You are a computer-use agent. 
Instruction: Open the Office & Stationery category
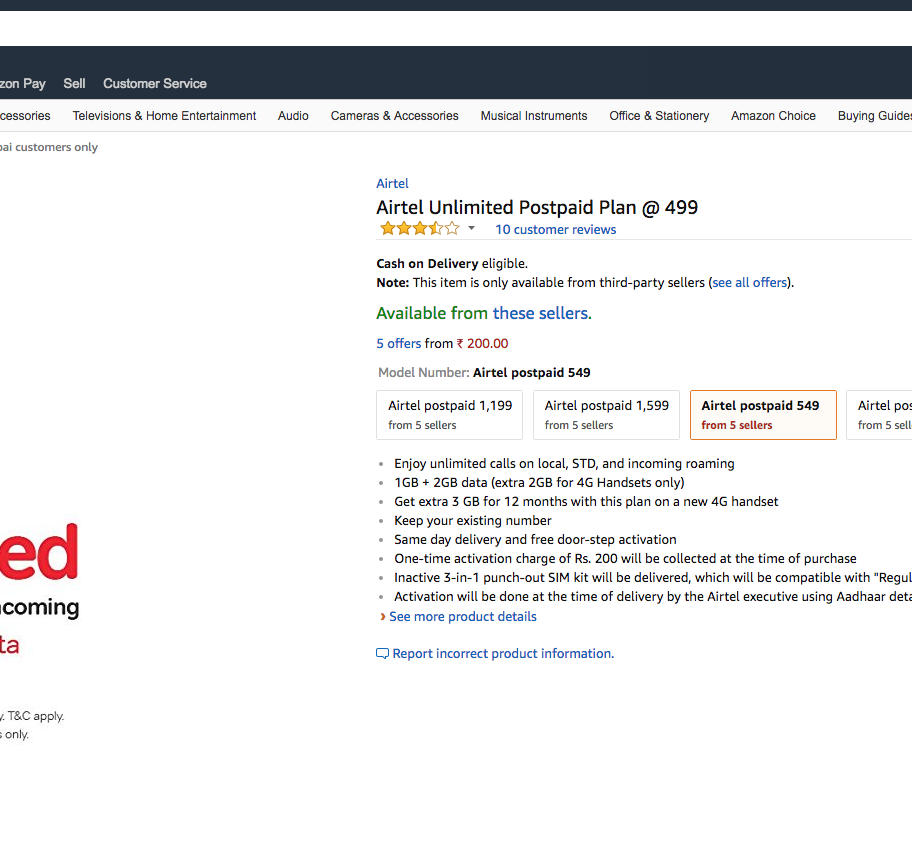point(659,116)
